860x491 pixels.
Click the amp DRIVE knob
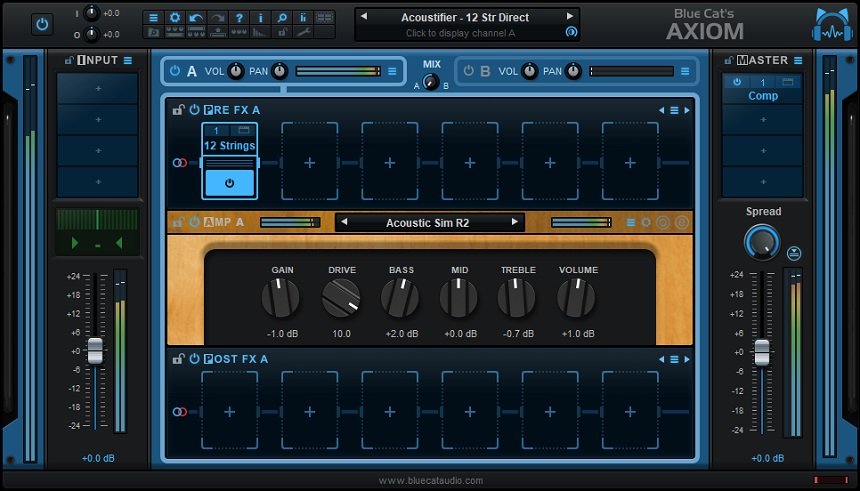pyautogui.click(x=341, y=297)
